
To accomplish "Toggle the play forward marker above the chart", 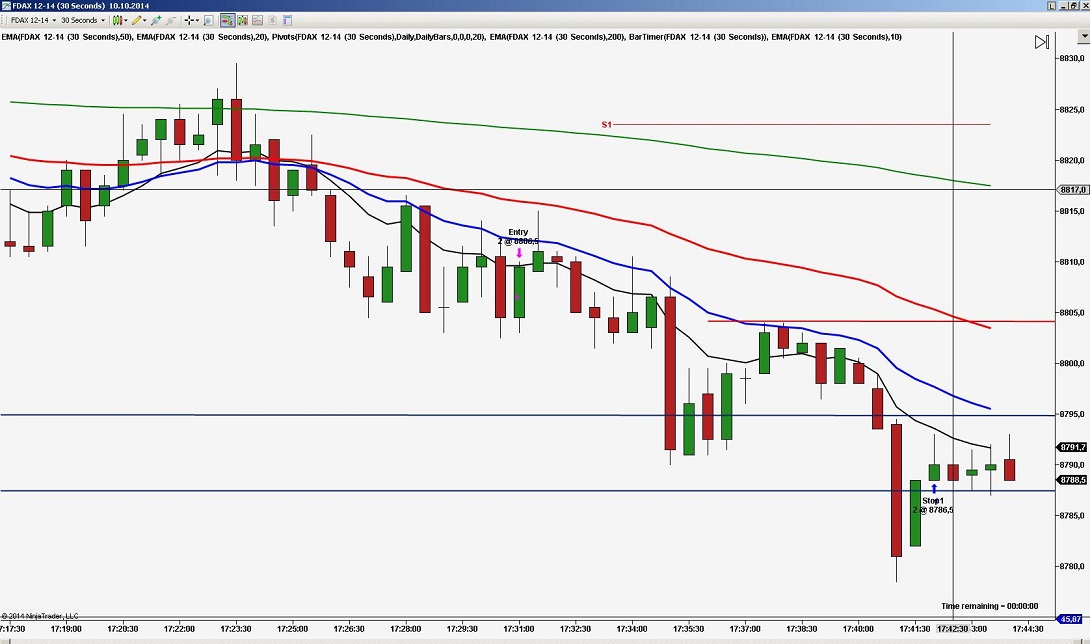I will tap(1041, 42).
